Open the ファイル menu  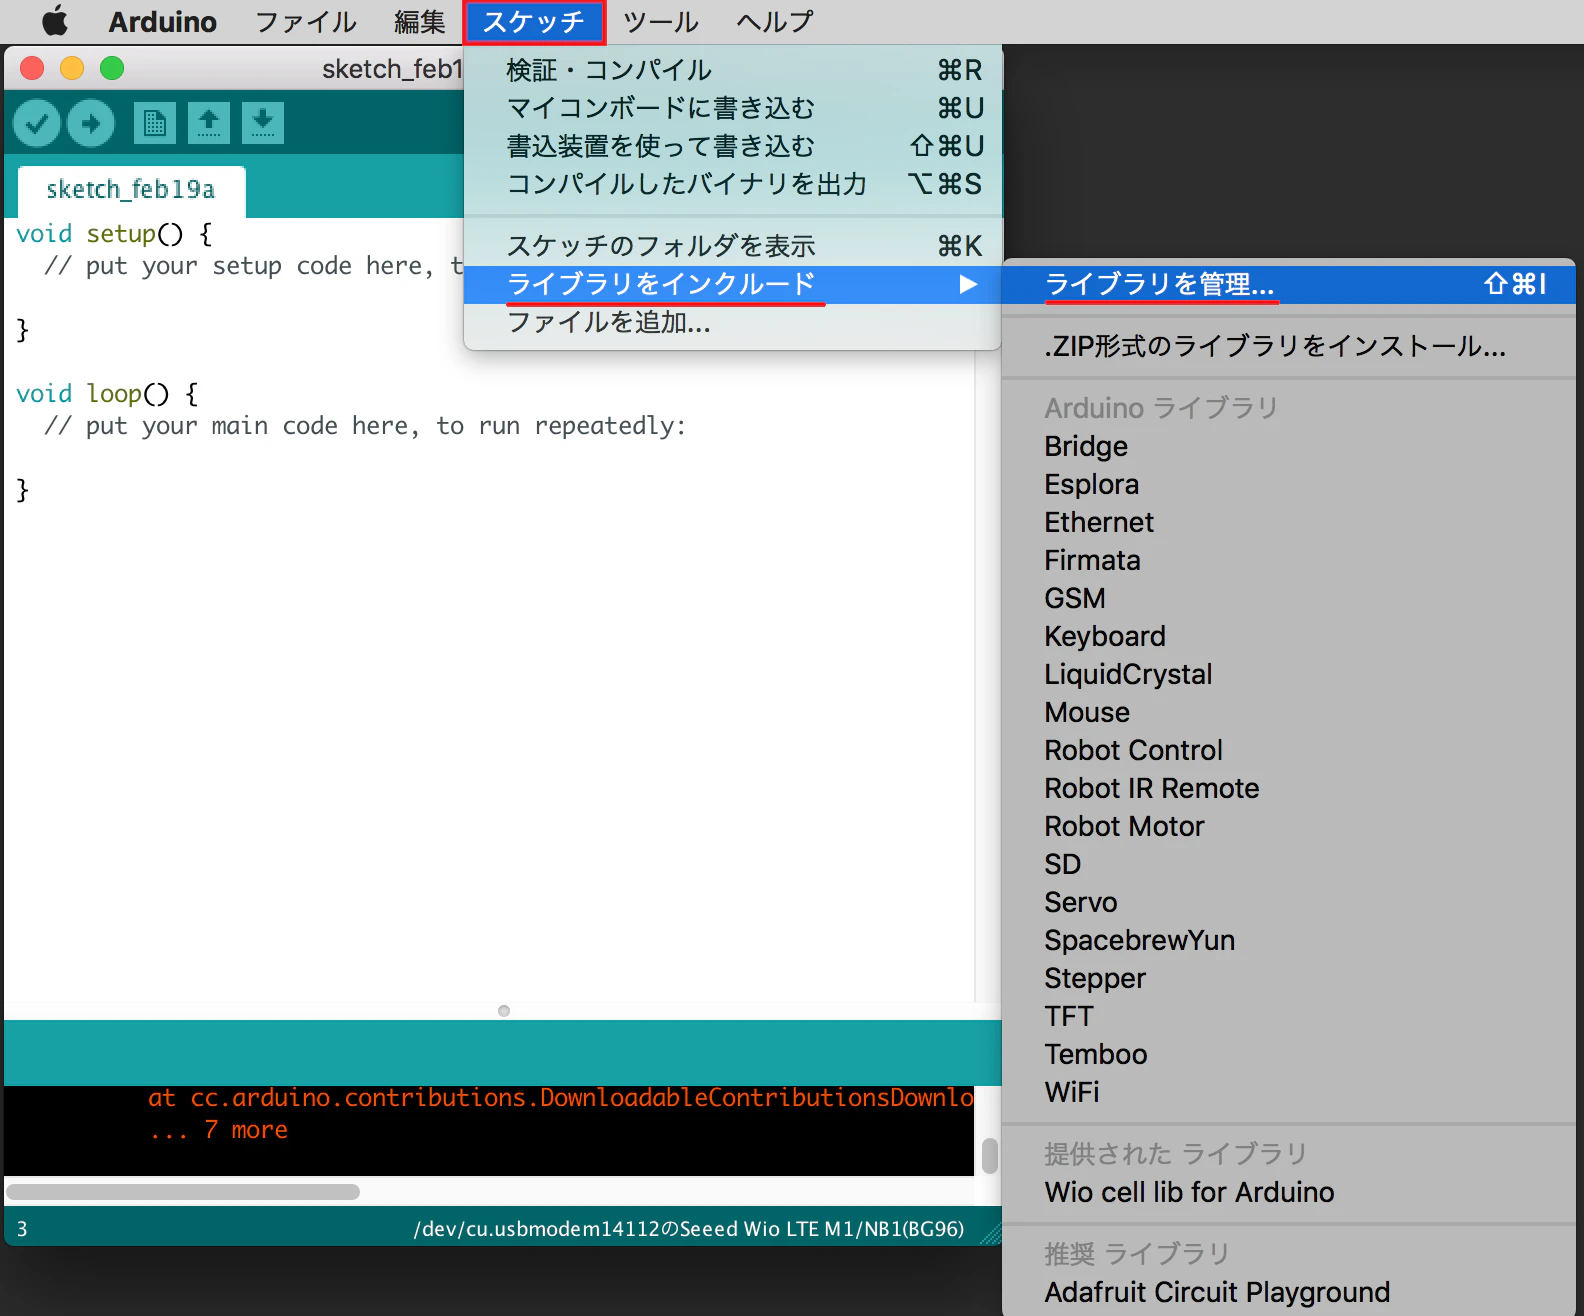click(x=306, y=21)
